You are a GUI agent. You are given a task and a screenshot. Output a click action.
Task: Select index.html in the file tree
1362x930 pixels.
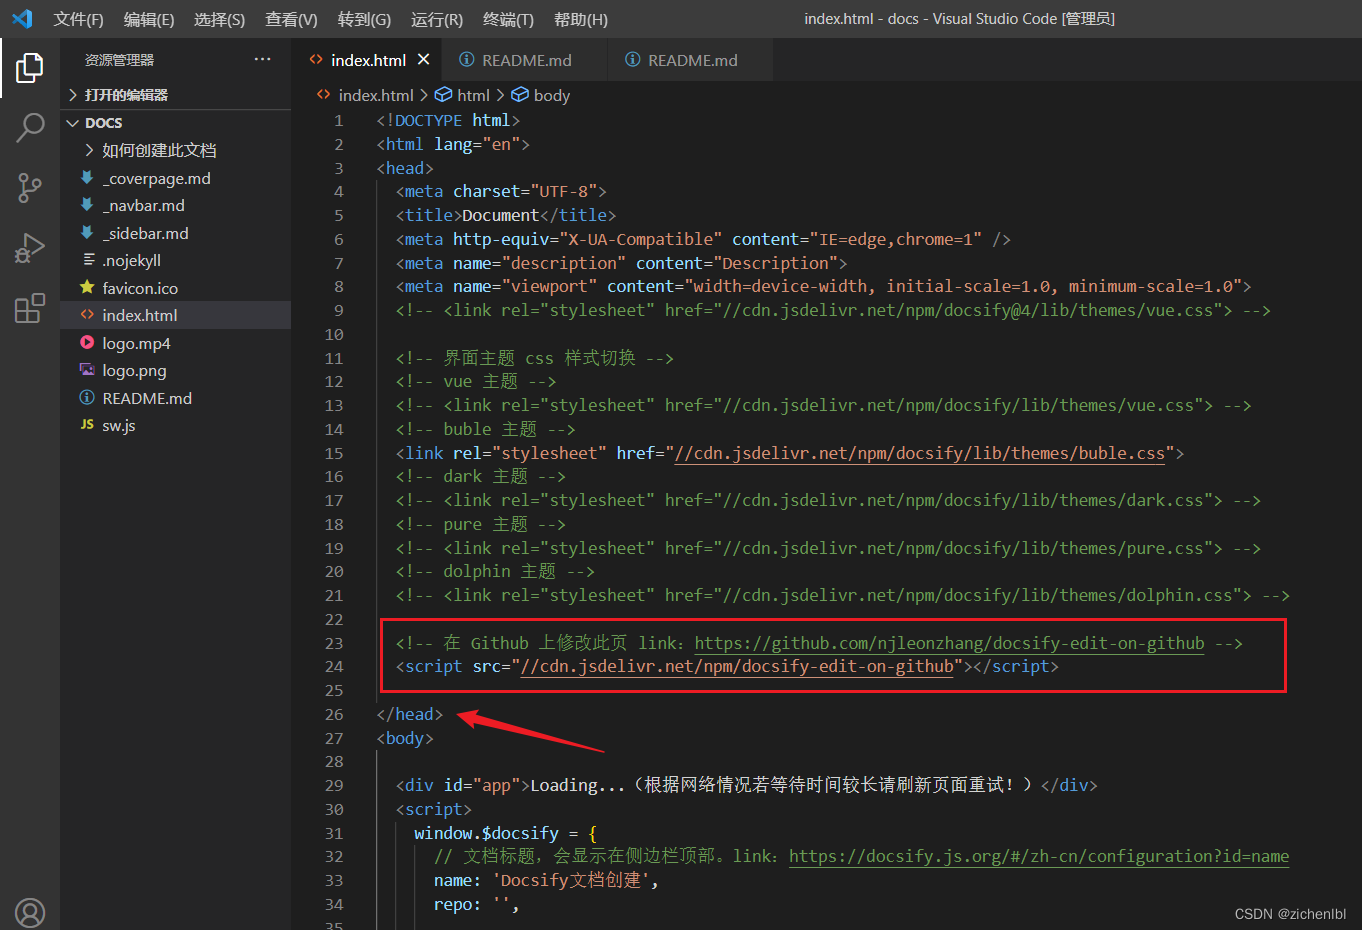coord(175,315)
